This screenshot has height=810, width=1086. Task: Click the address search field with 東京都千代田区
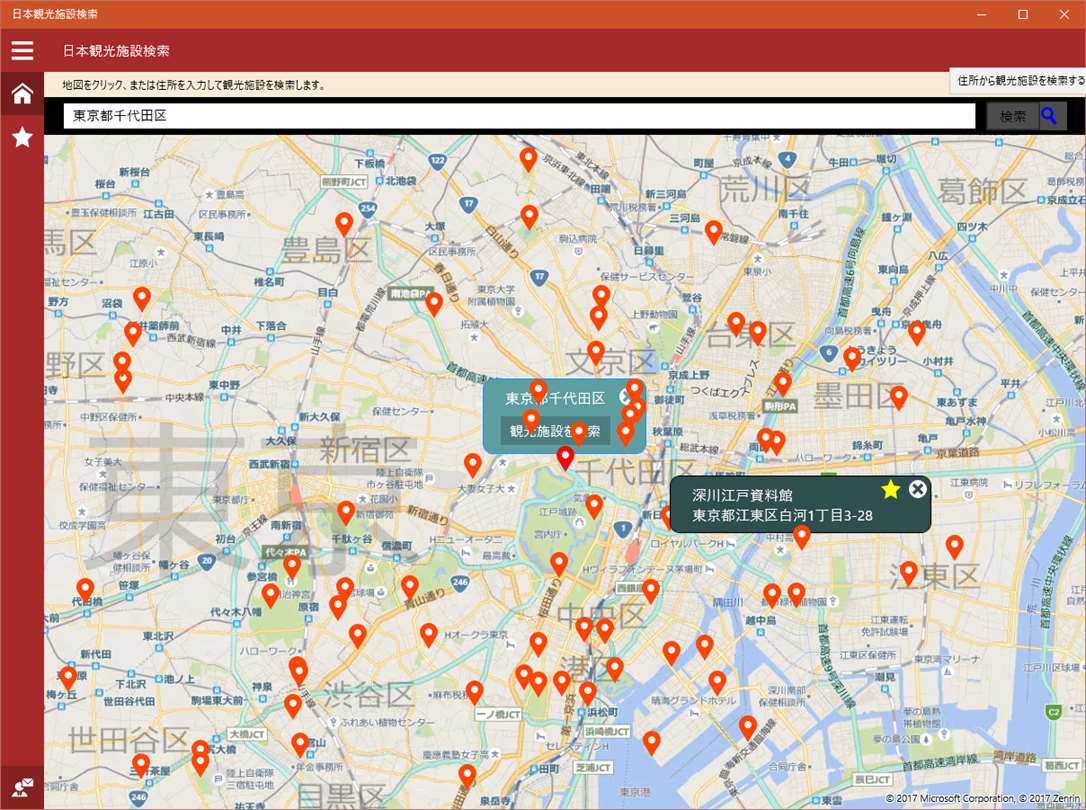pyautogui.click(x=519, y=116)
